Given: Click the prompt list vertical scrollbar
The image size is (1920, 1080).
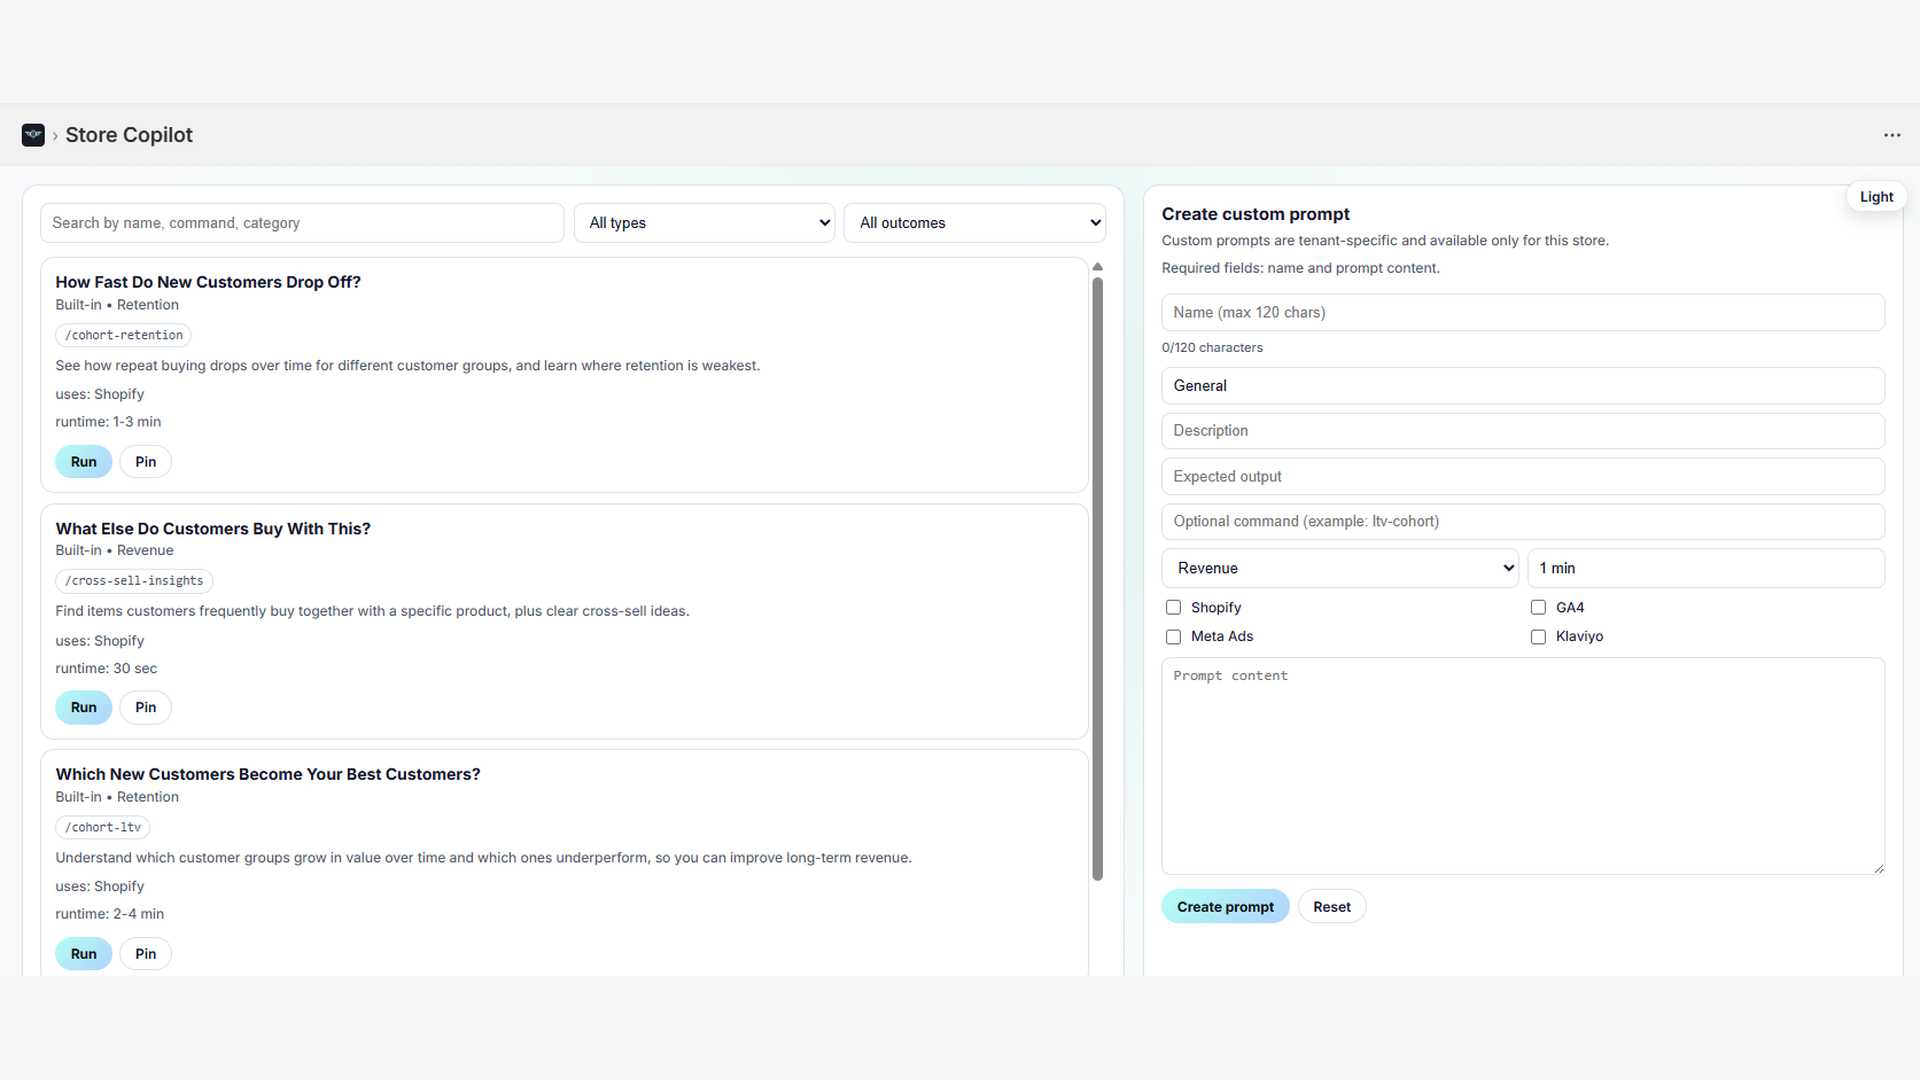Looking at the screenshot, I should coord(1097,578).
